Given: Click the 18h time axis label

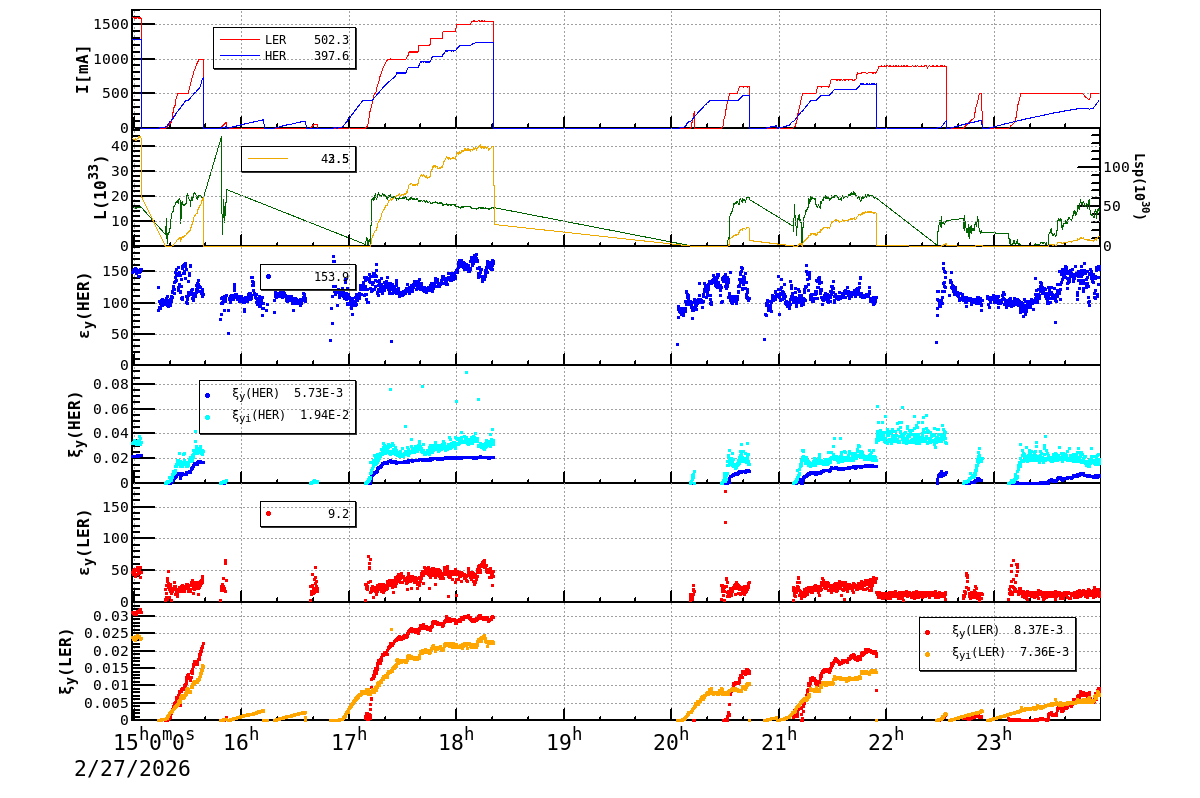Looking at the screenshot, I should [x=457, y=741].
